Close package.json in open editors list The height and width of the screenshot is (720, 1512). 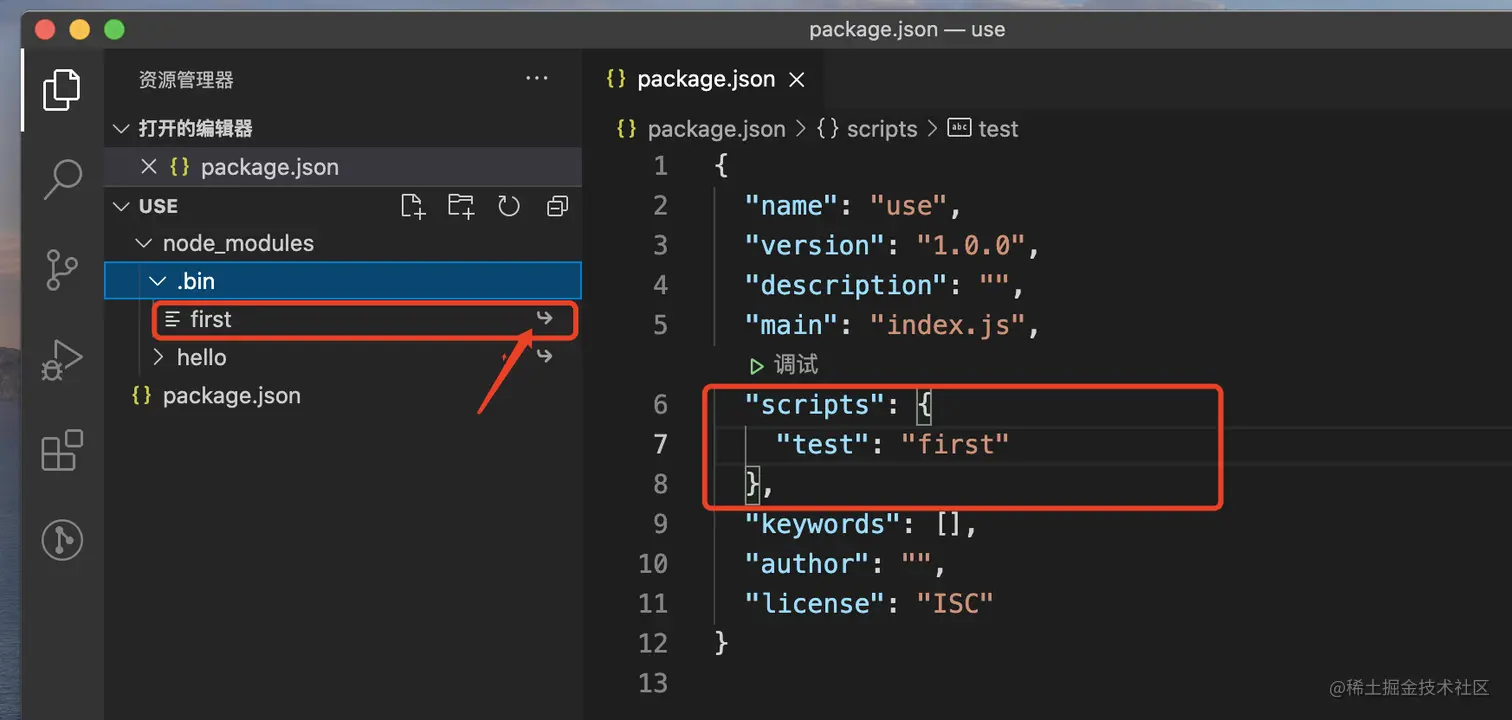coord(149,167)
